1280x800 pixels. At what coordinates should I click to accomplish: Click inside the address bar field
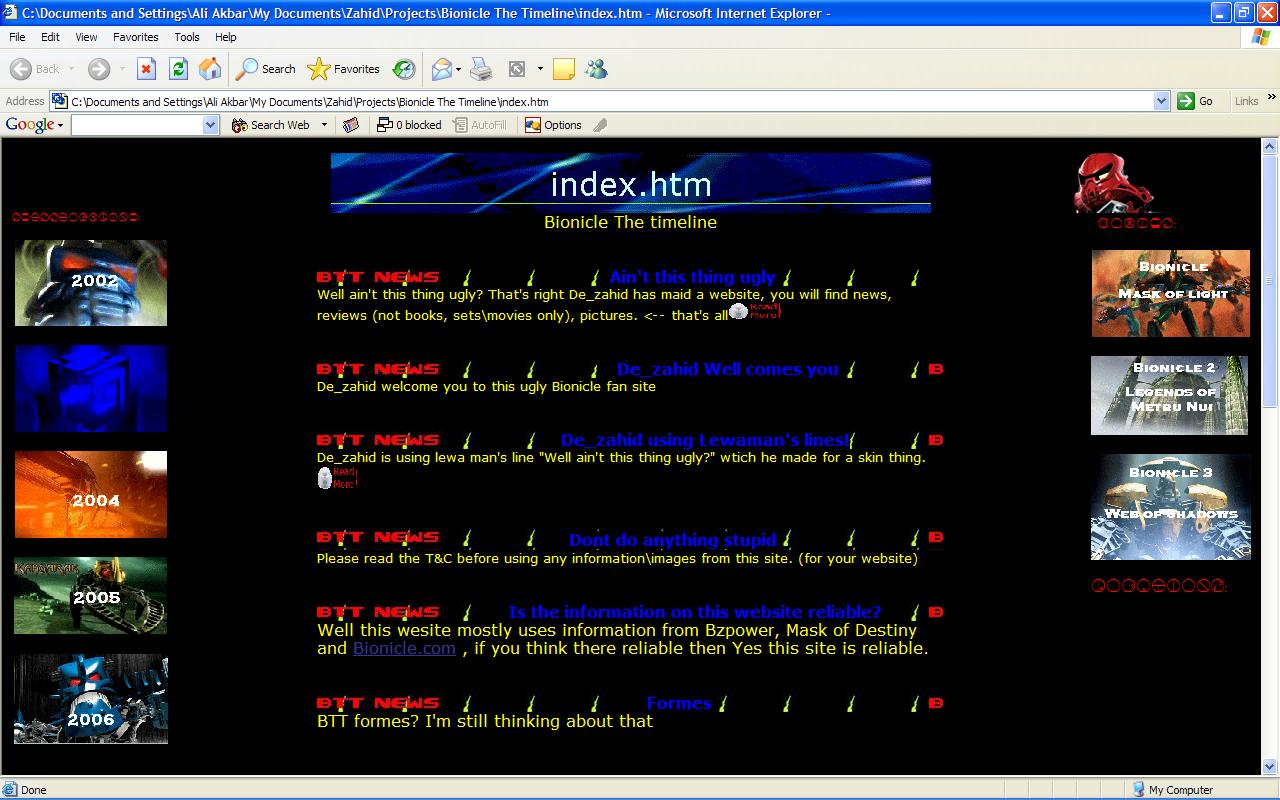610,101
